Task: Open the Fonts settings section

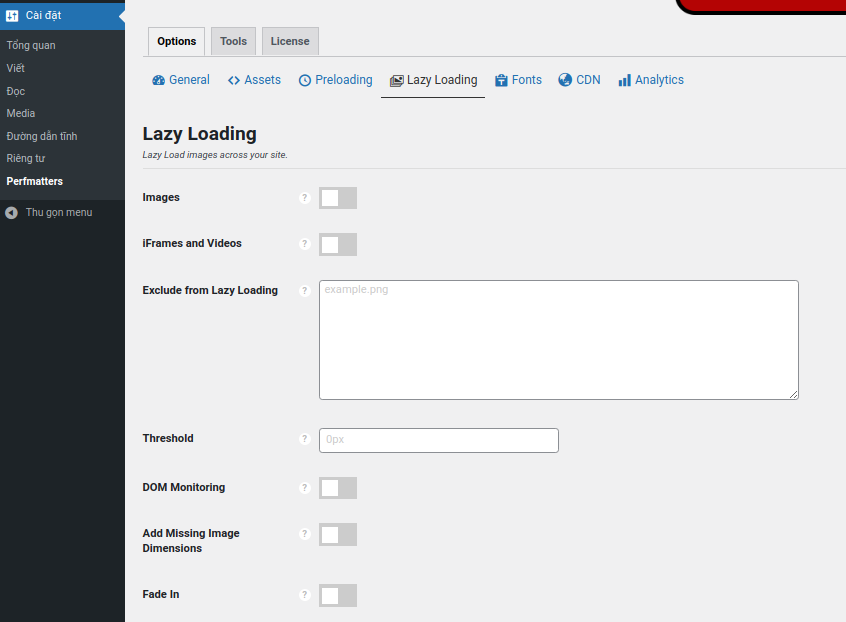Action: 518,80
